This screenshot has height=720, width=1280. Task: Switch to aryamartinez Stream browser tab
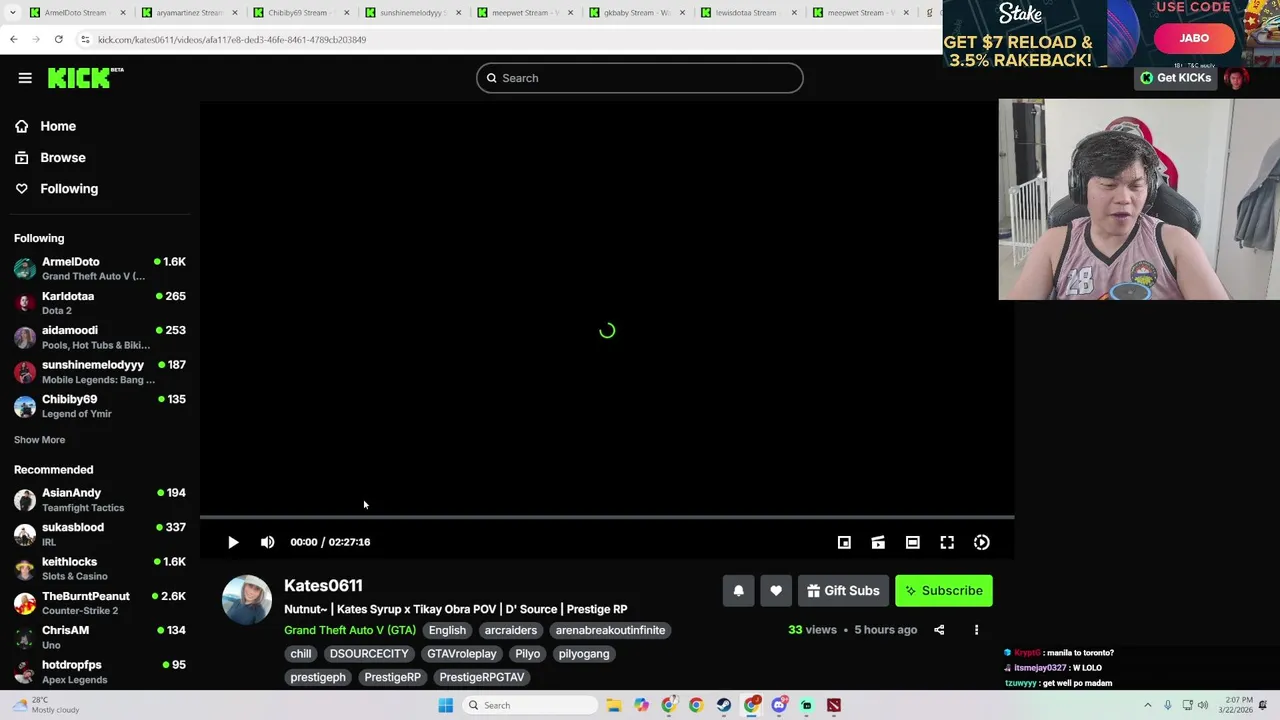(x=188, y=13)
